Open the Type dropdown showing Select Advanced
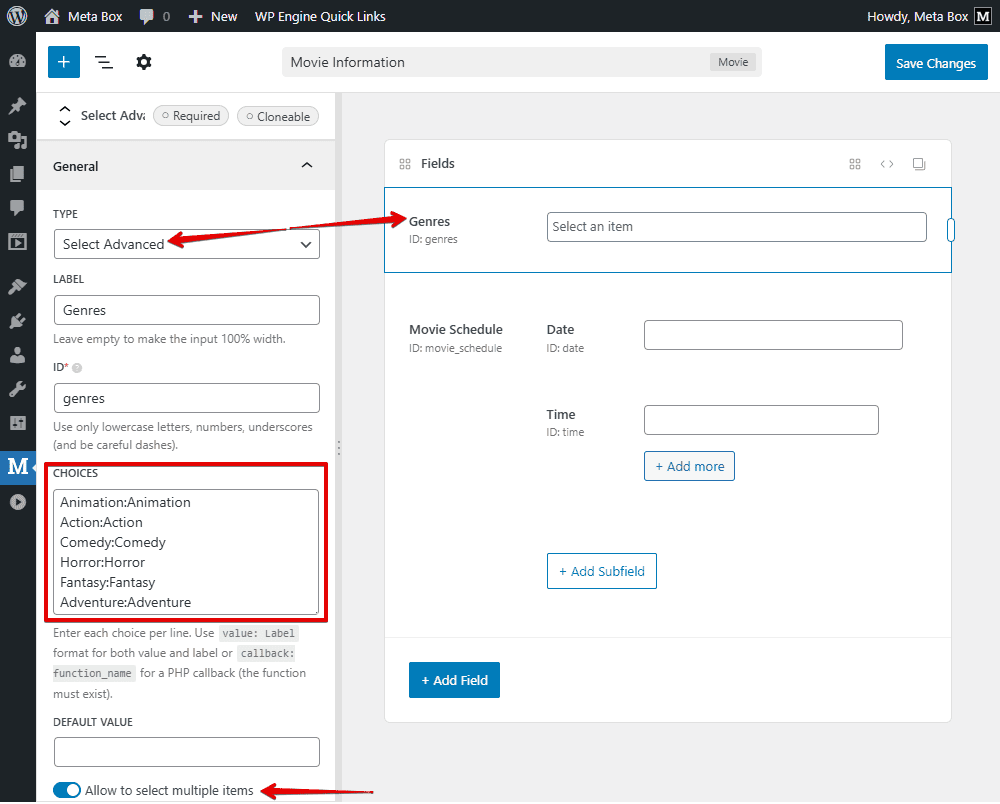 pos(187,244)
